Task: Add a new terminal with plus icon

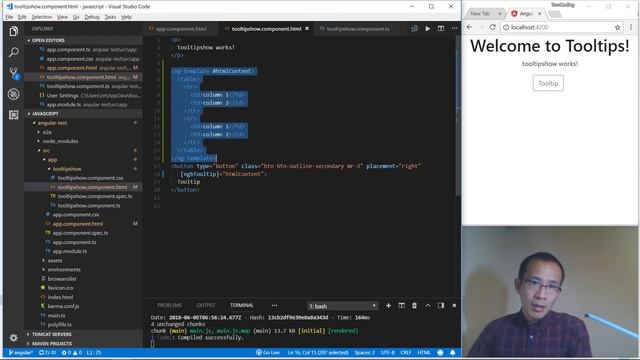Action: [388, 305]
